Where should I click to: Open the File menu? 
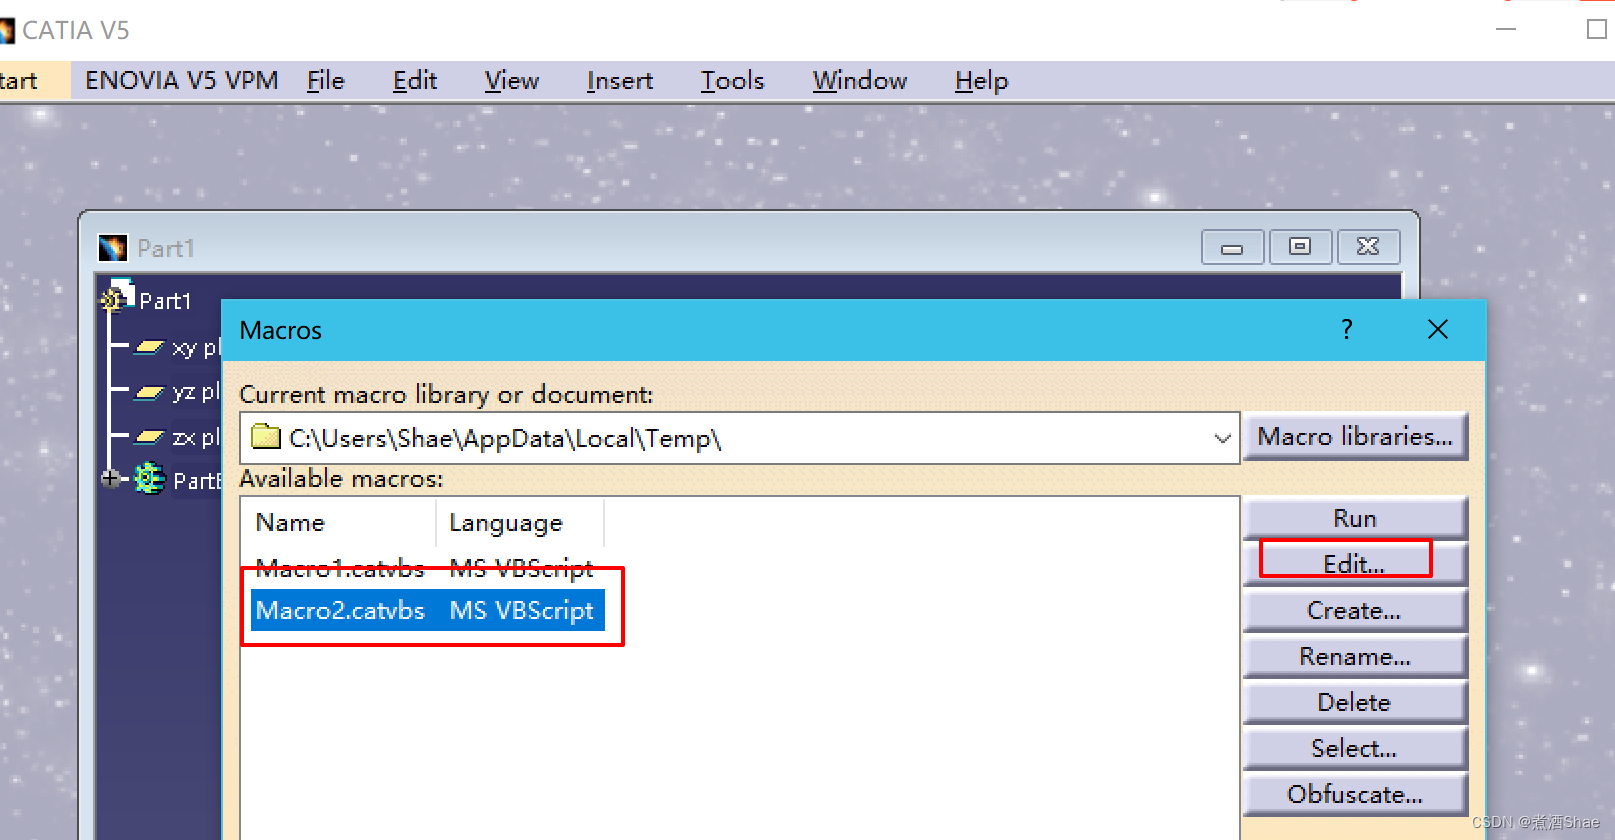point(325,81)
